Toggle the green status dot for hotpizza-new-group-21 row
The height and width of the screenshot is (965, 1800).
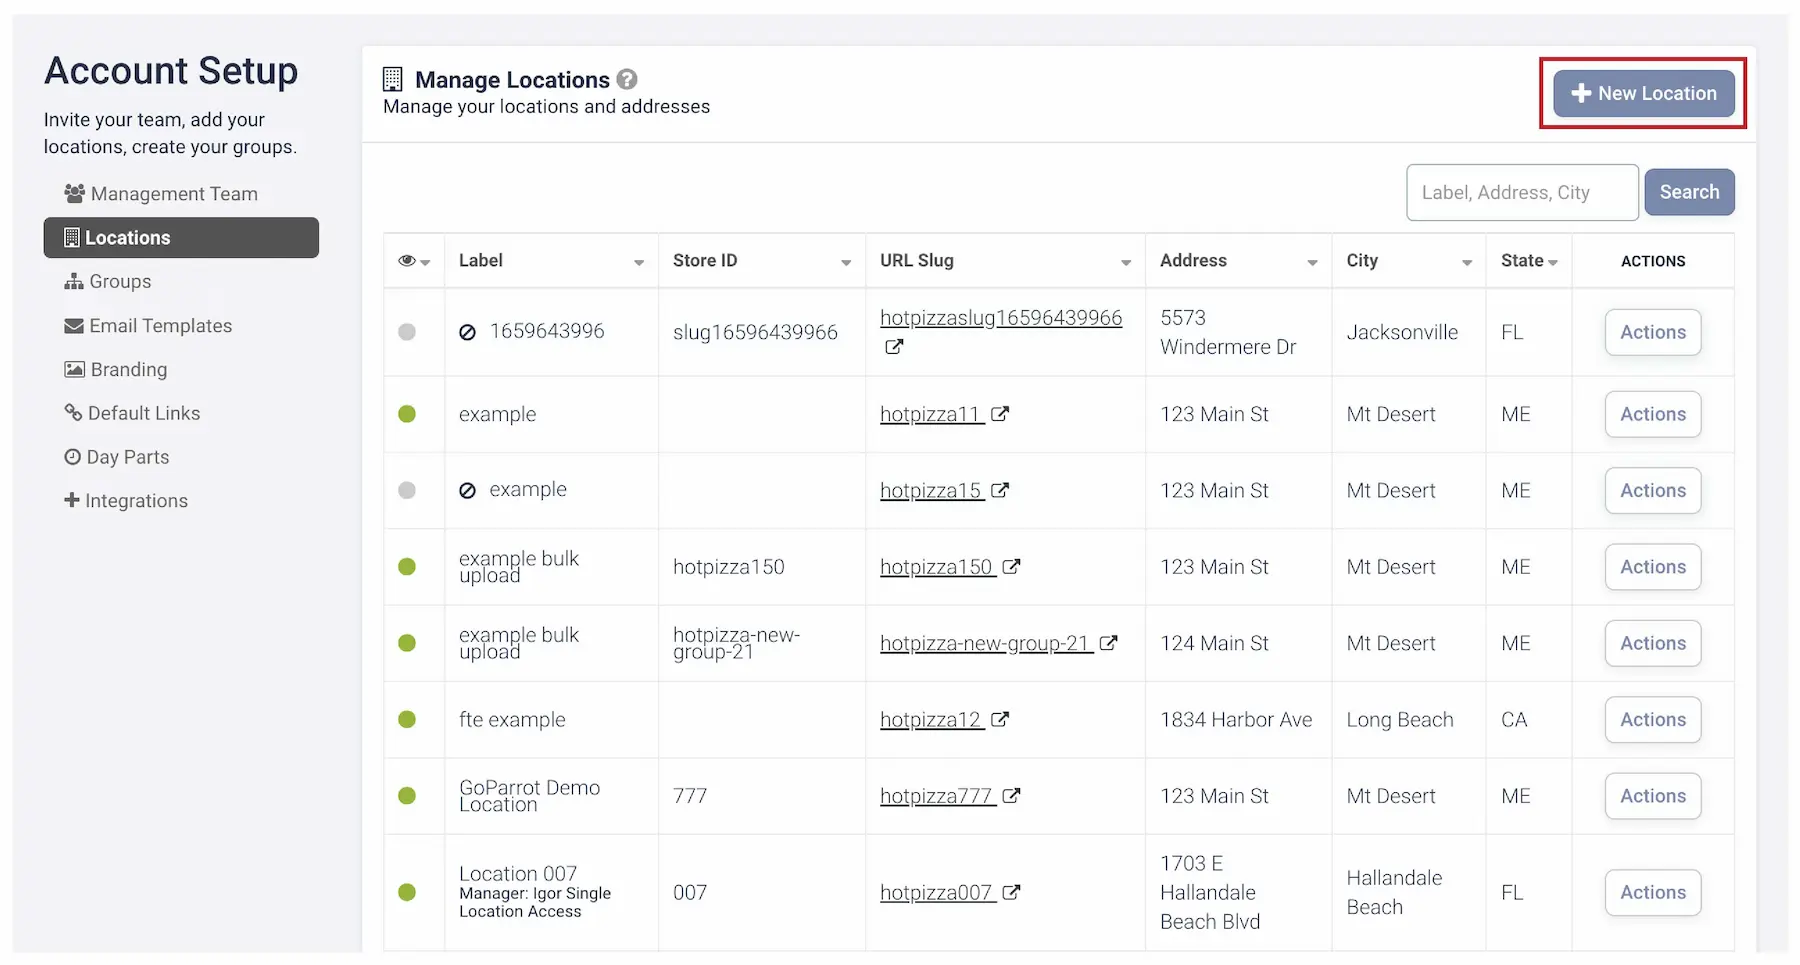[x=407, y=643]
